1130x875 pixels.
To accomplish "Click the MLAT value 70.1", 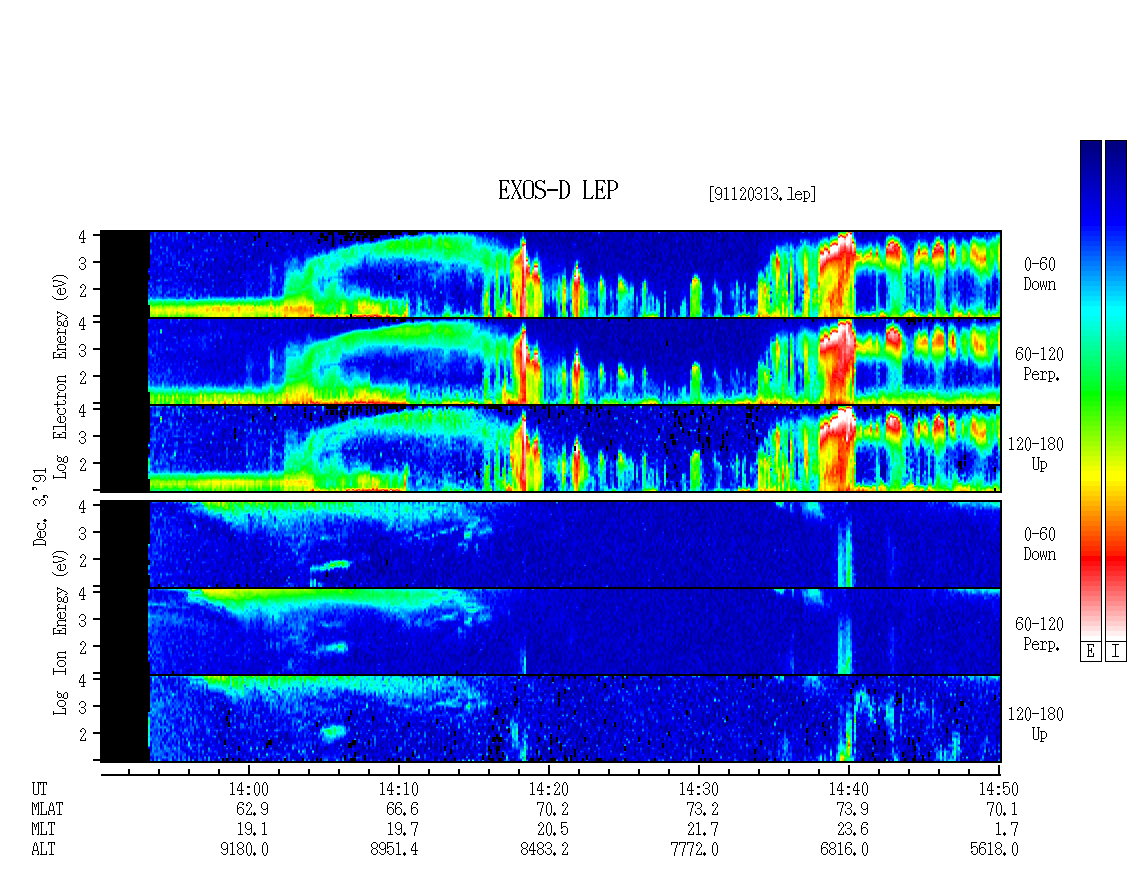I will (1002, 809).
